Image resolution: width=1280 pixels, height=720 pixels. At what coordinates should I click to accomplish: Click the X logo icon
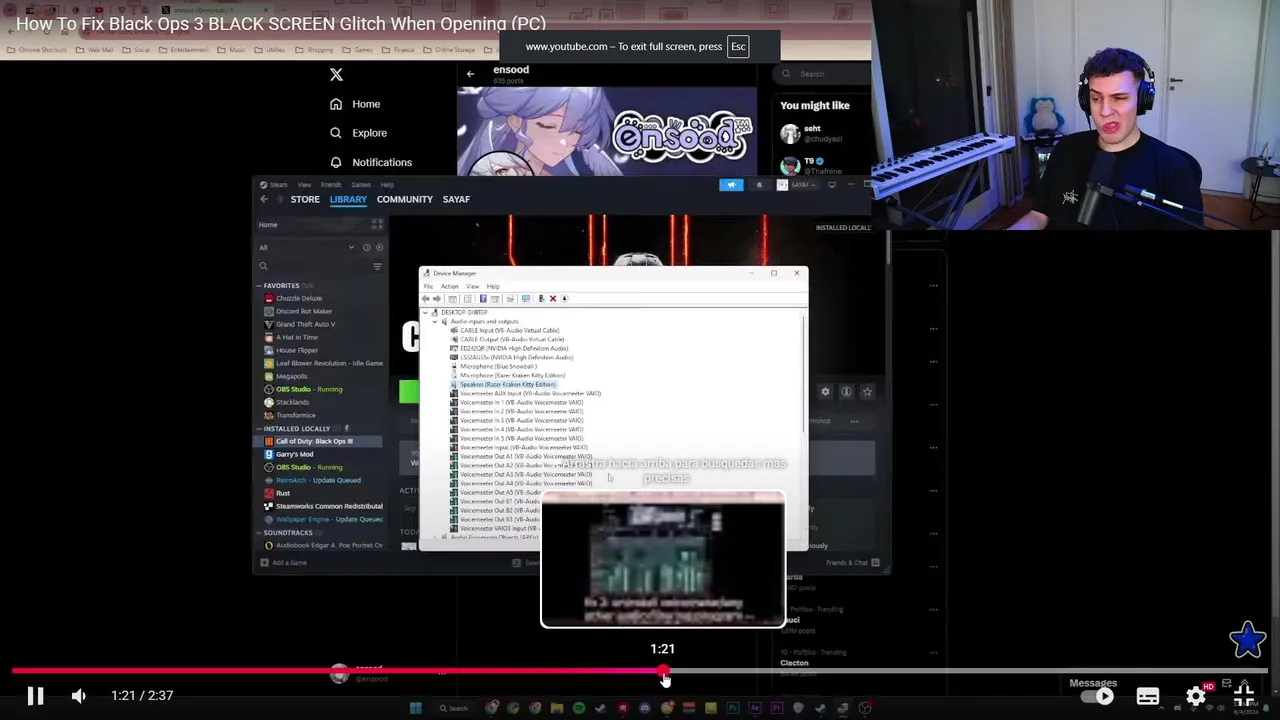[x=336, y=74]
